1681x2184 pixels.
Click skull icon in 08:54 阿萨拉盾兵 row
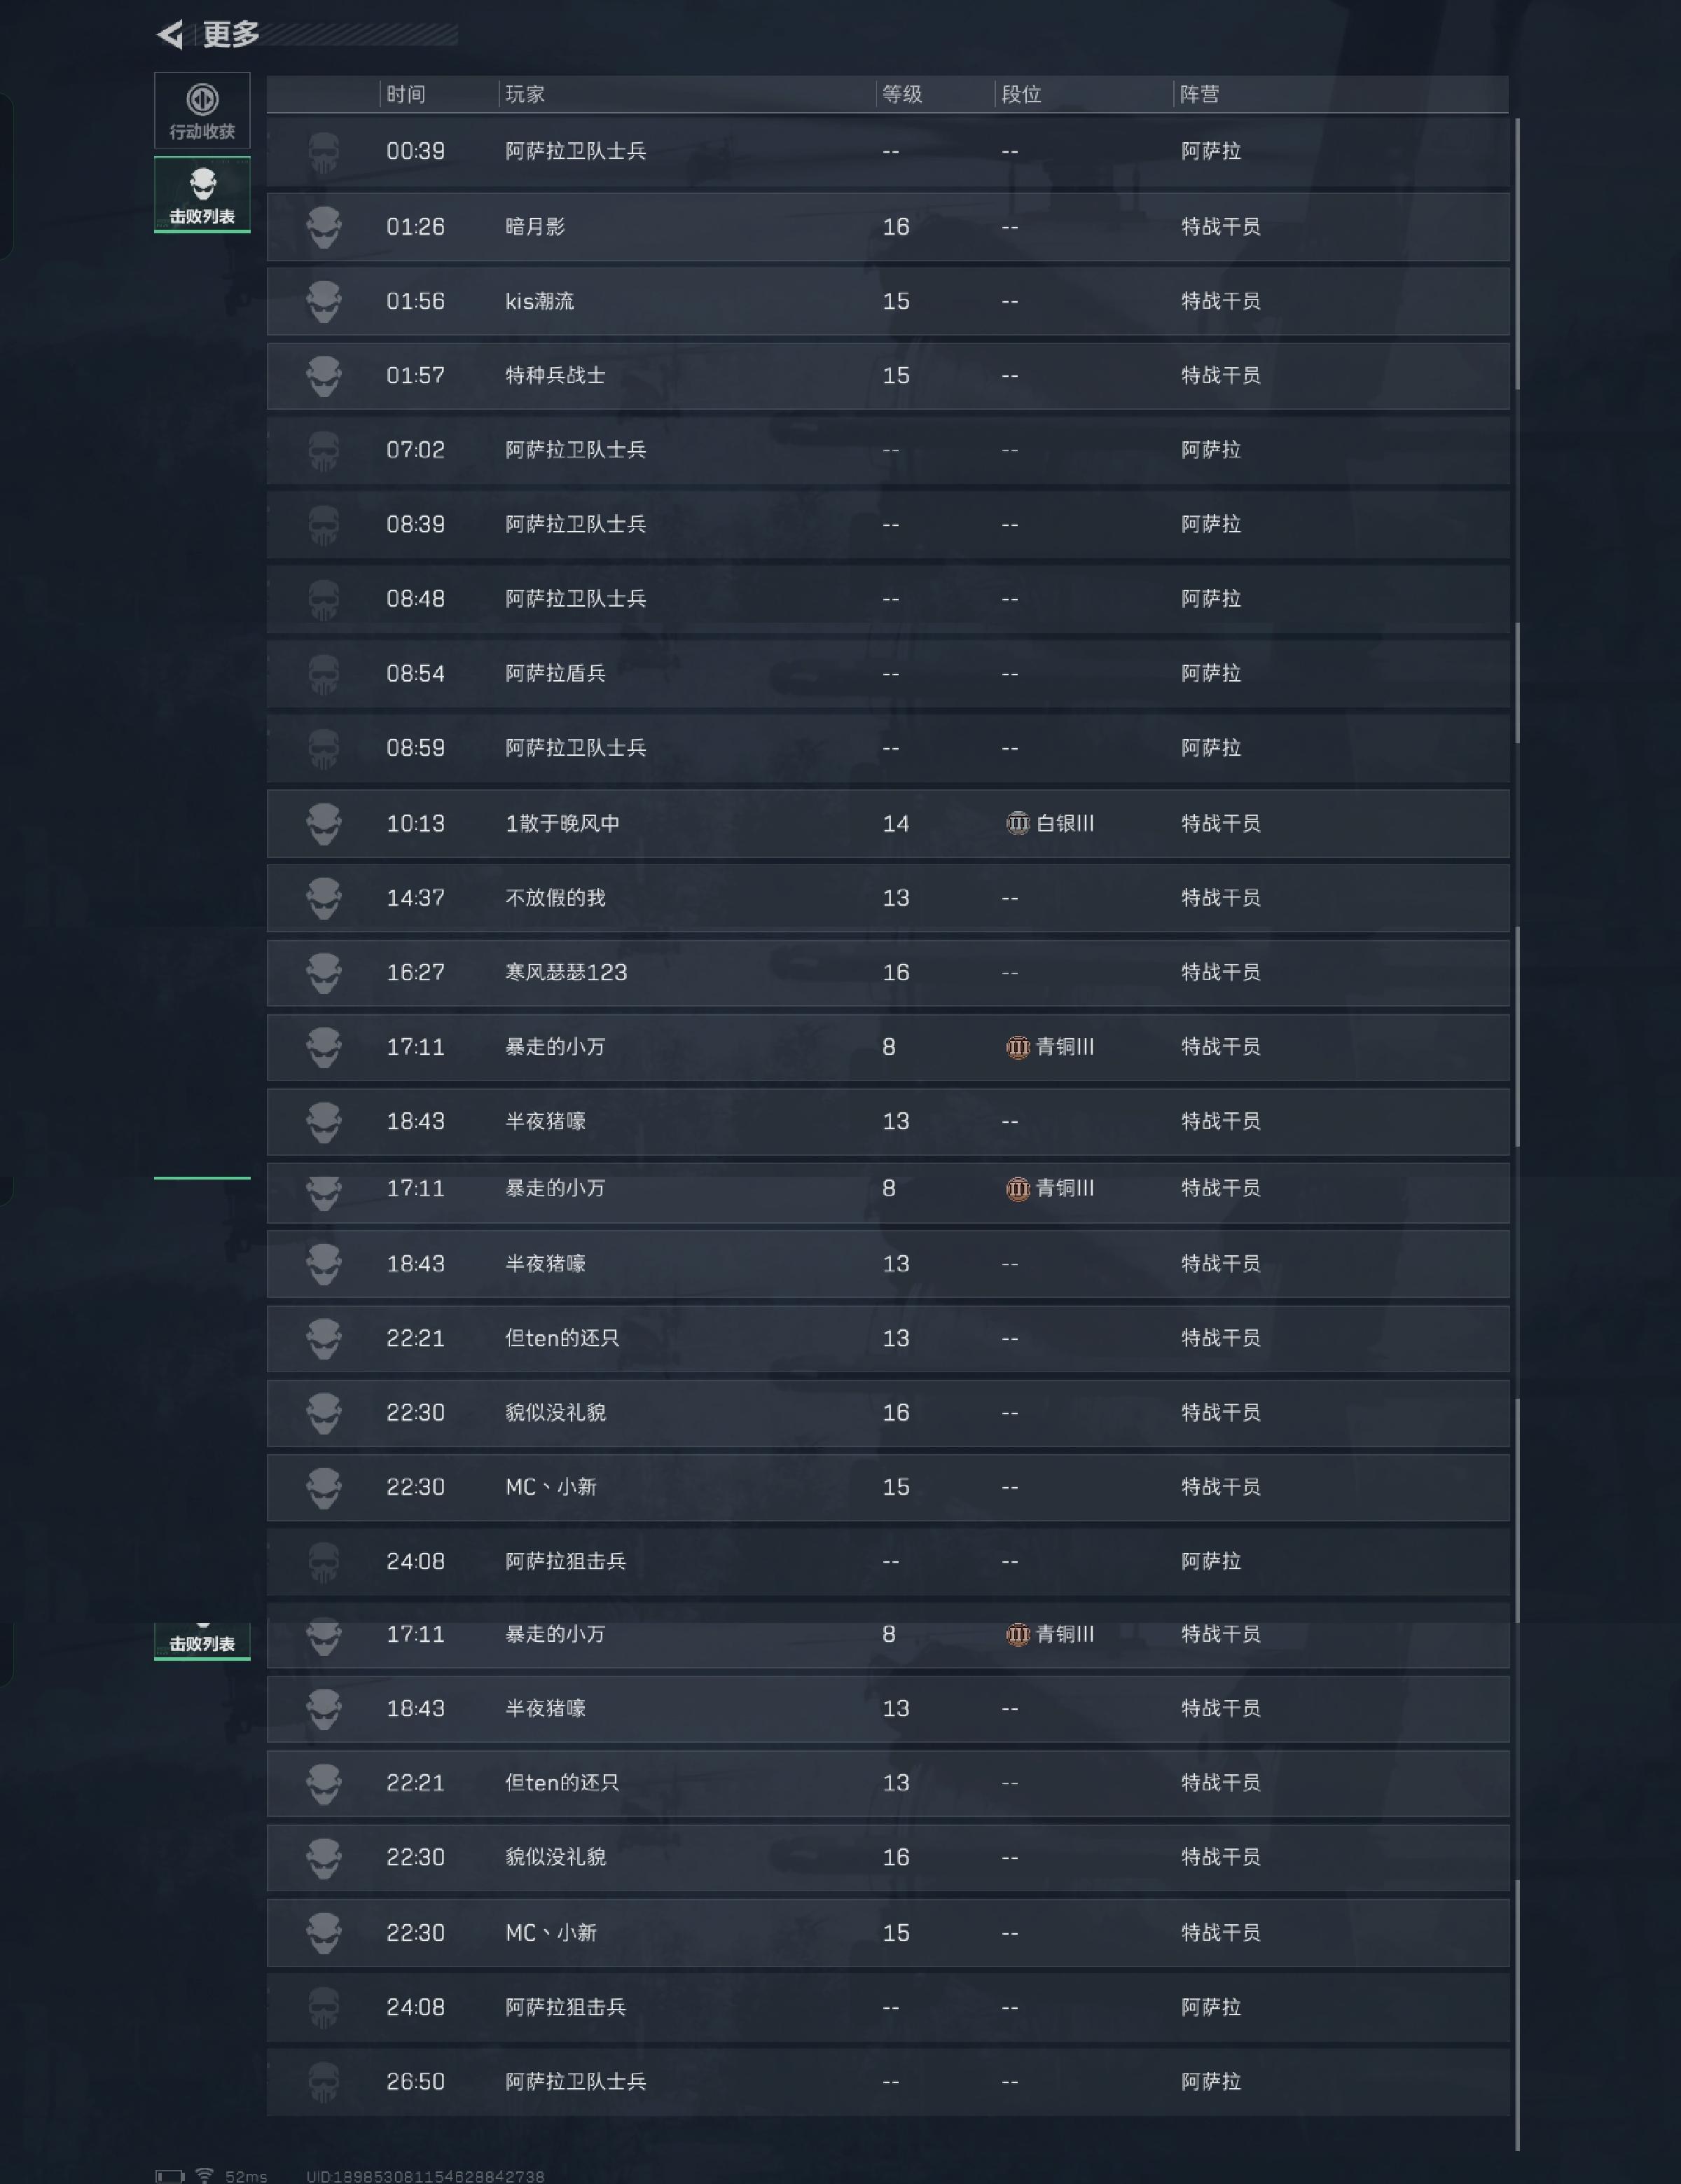[x=323, y=674]
